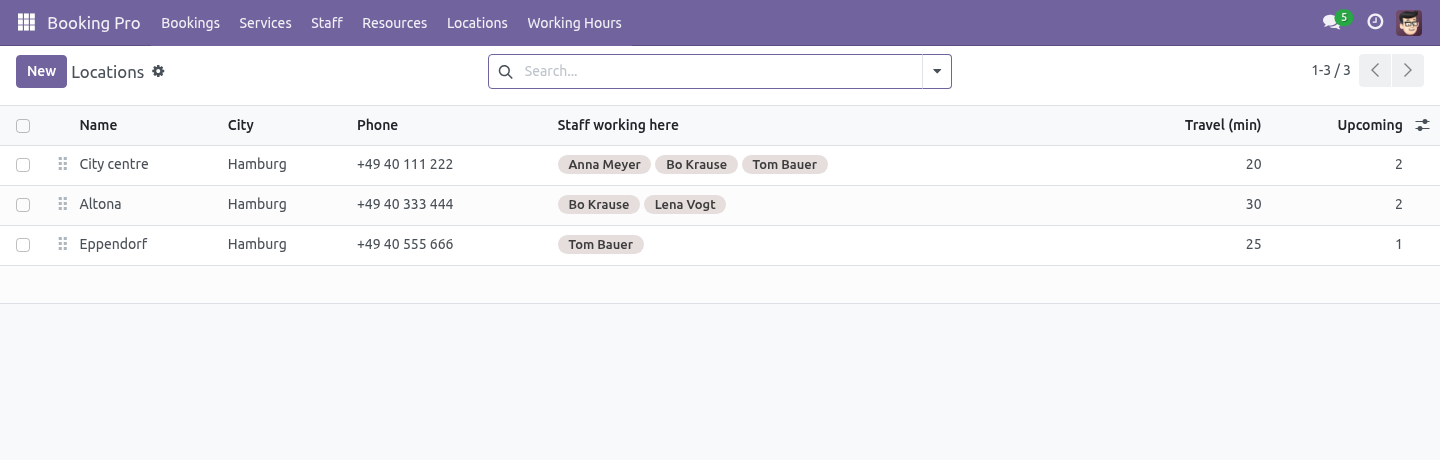This screenshot has width=1440, height=460.
Task: Click the Staff working here header
Action: (618, 125)
